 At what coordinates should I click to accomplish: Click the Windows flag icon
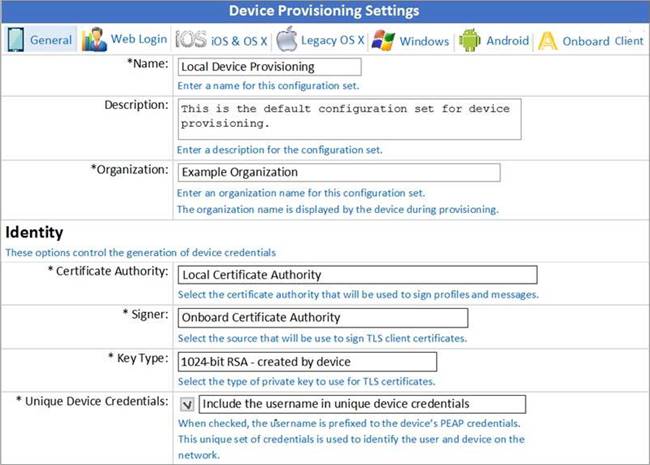[382, 41]
